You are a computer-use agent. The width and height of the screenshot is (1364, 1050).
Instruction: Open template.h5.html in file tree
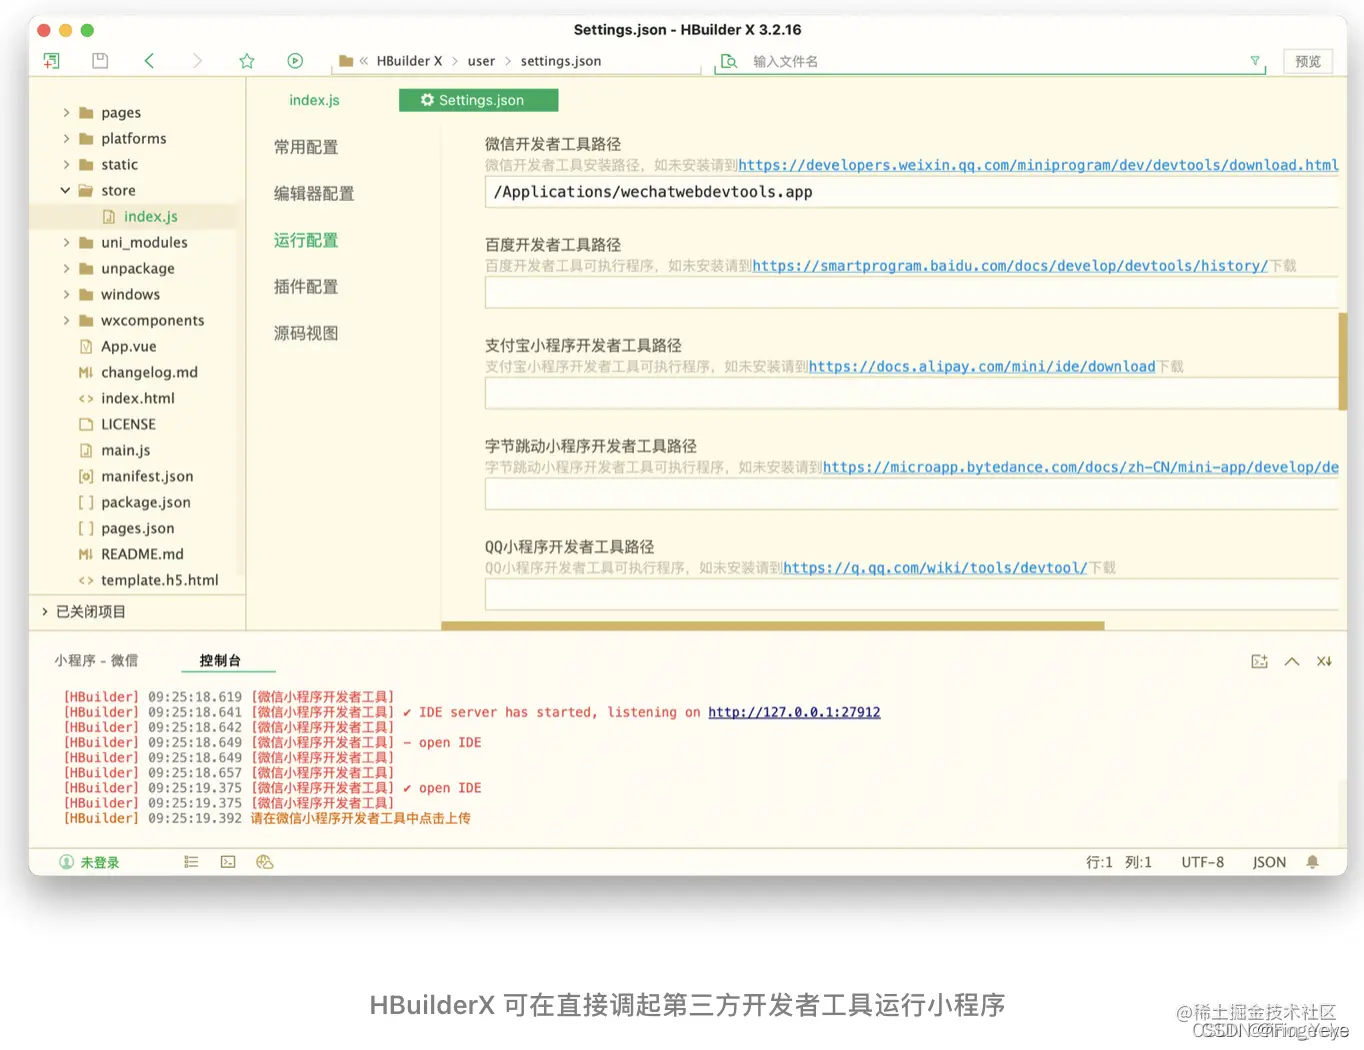tap(159, 581)
